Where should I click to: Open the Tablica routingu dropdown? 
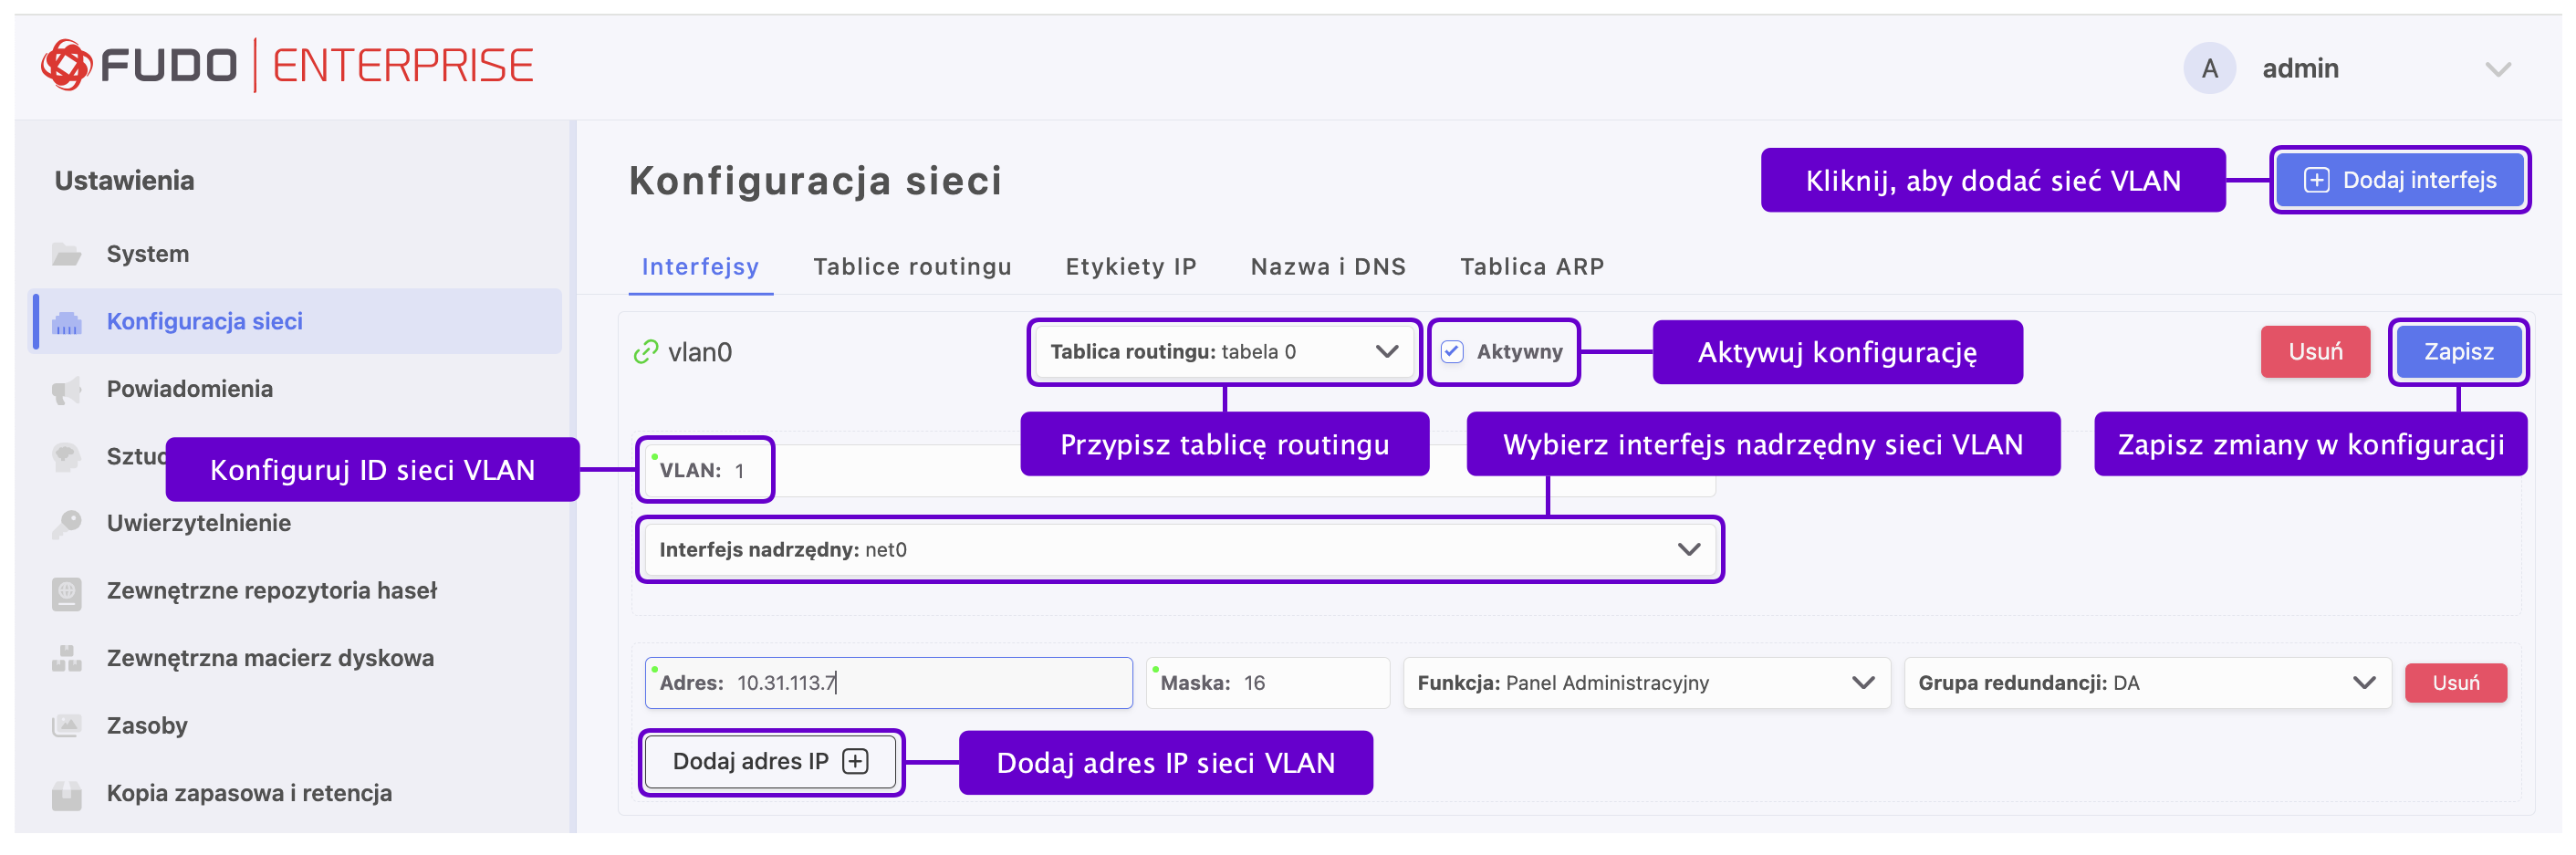[1224, 352]
